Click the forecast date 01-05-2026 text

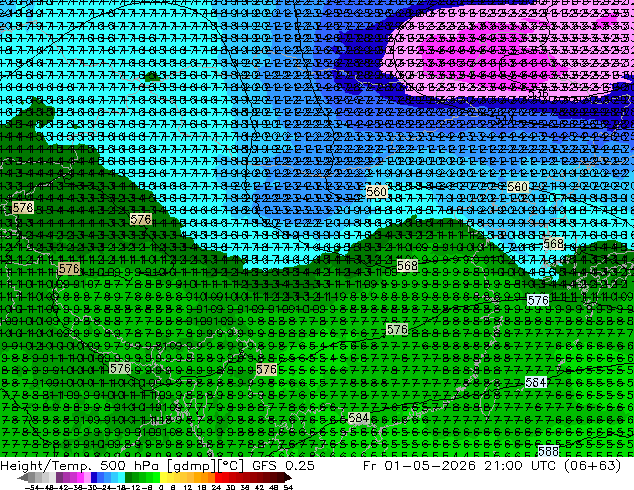point(430,465)
